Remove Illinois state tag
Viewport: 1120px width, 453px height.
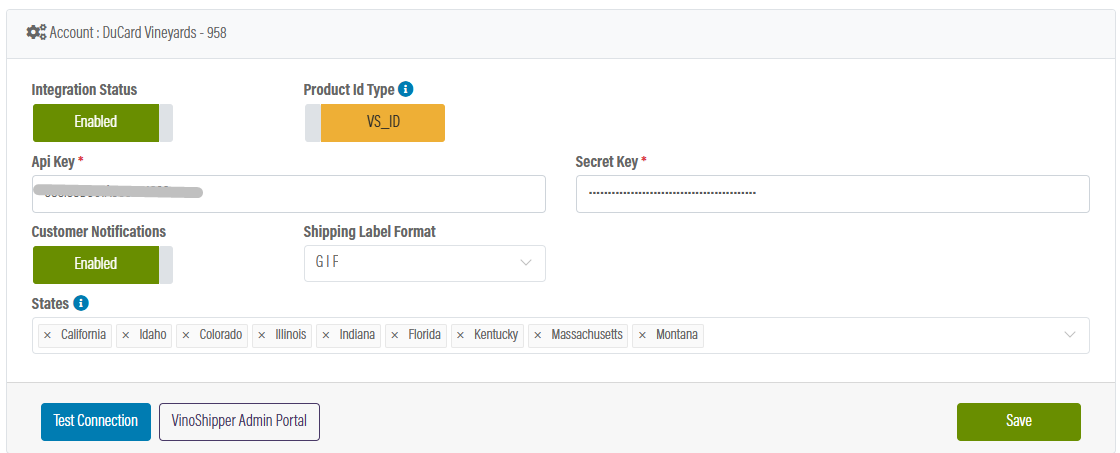261,335
